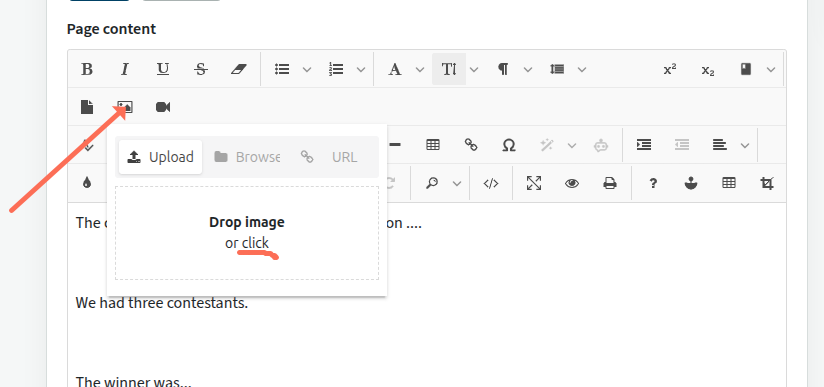Click the bowl-shaped icon next to help
Screen dimensions: 824x387
coord(691,183)
